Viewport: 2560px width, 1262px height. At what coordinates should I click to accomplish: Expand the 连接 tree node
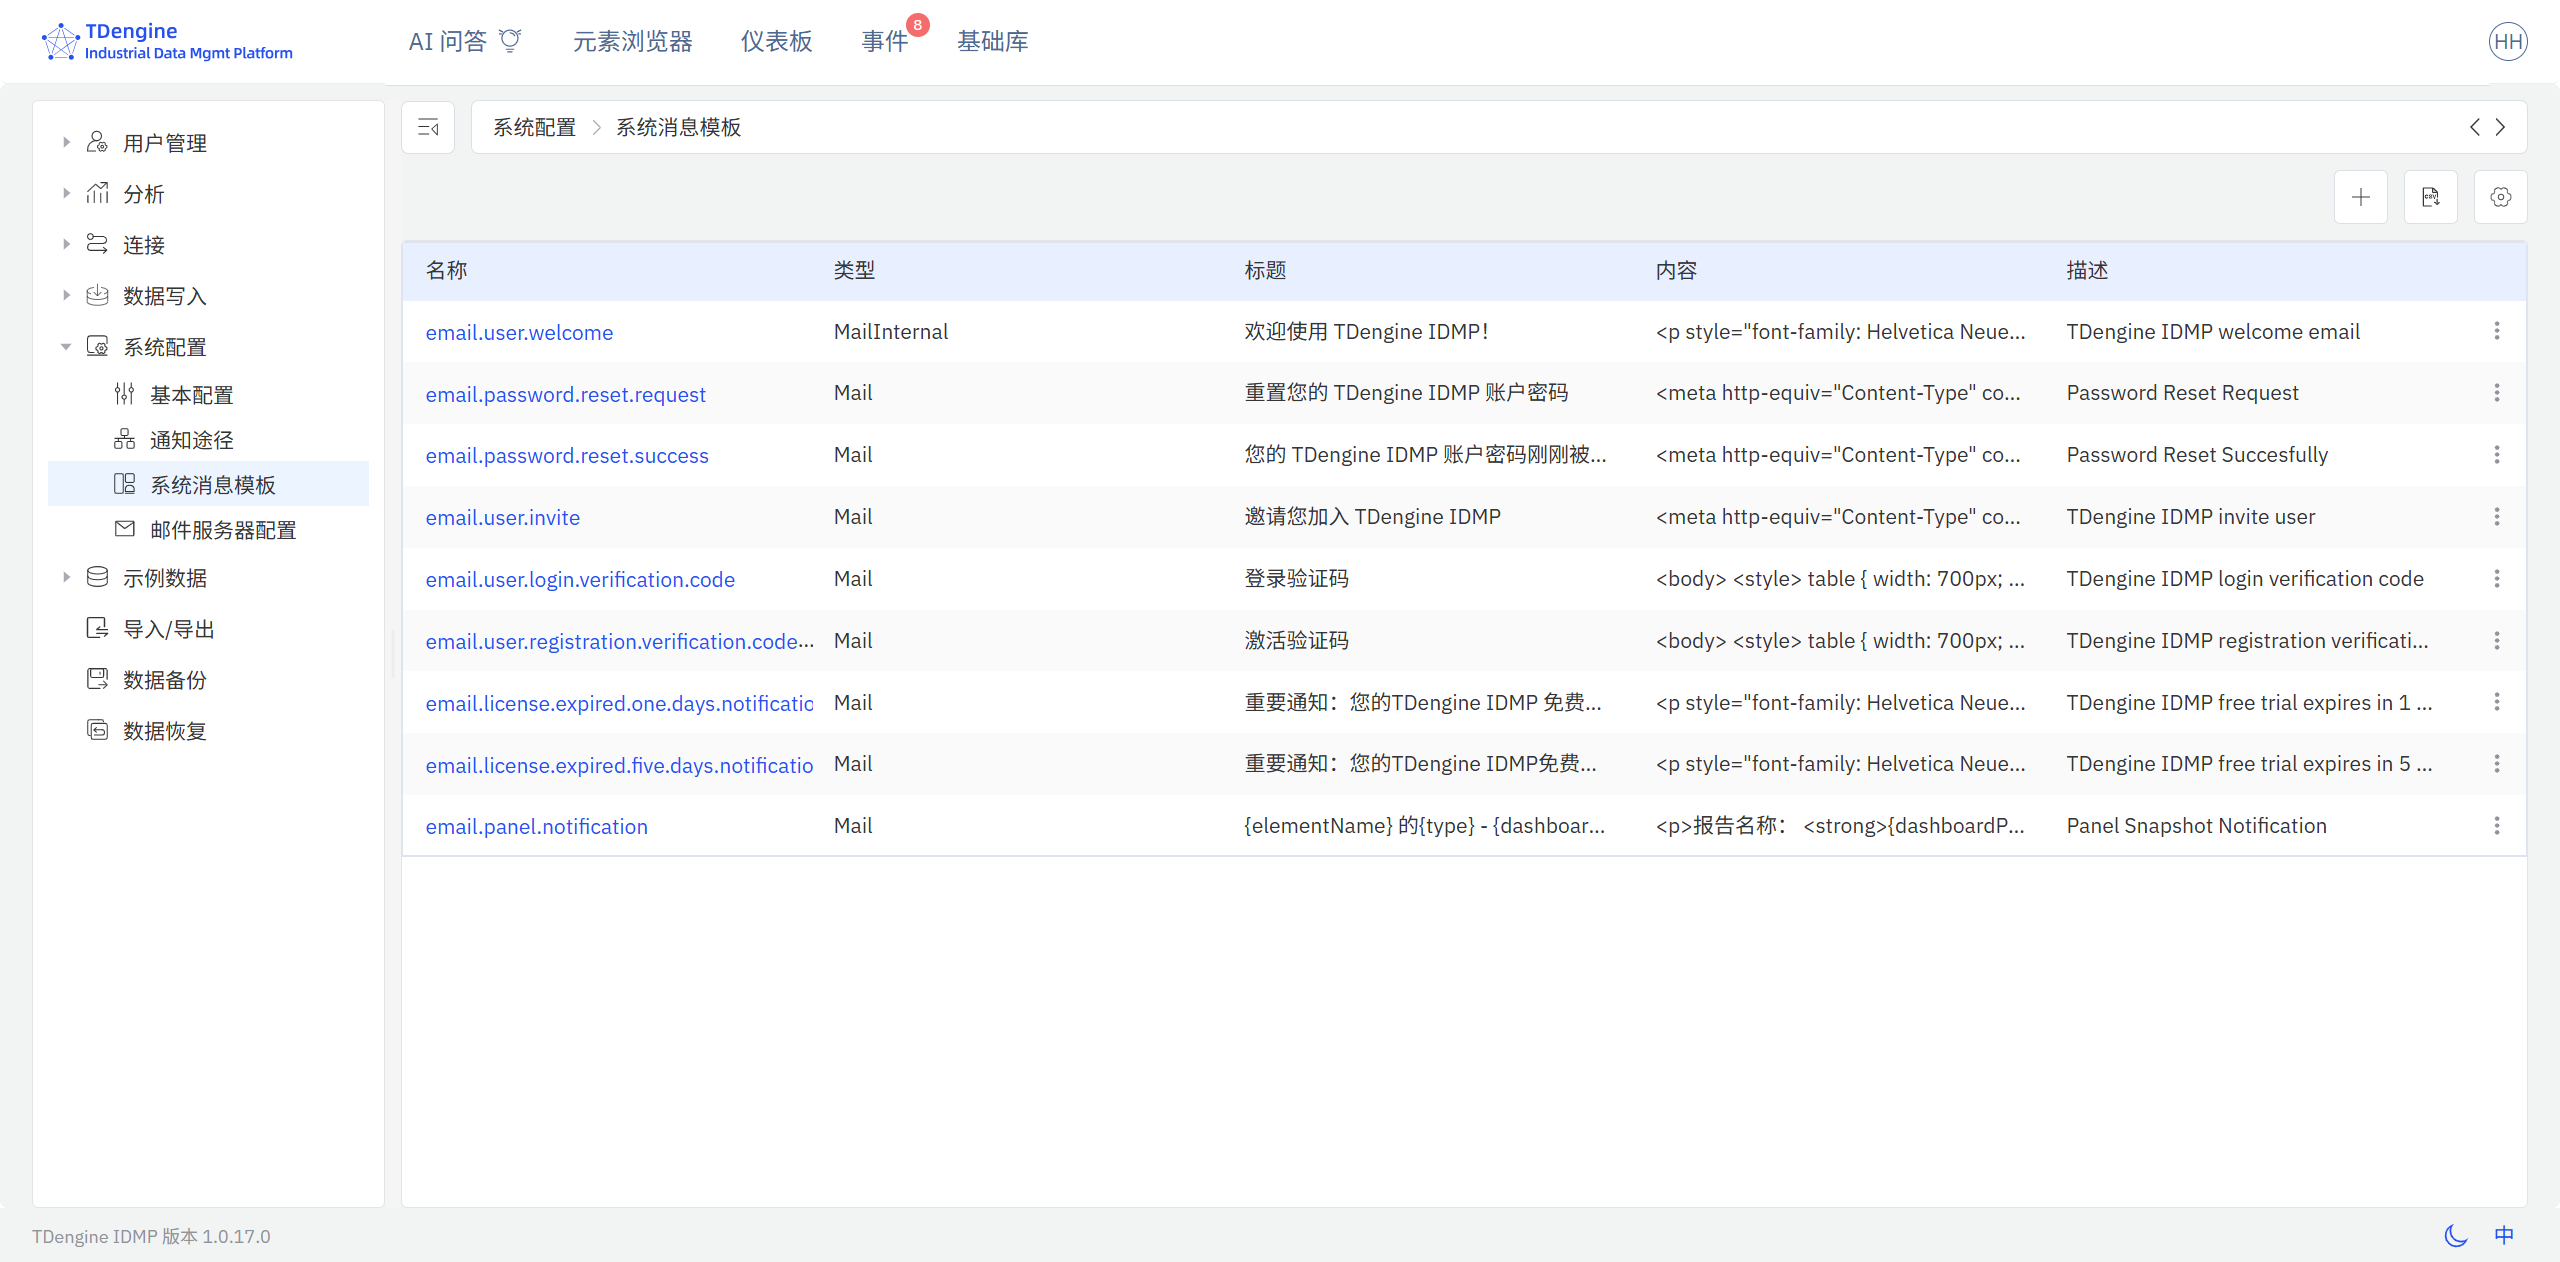click(66, 244)
